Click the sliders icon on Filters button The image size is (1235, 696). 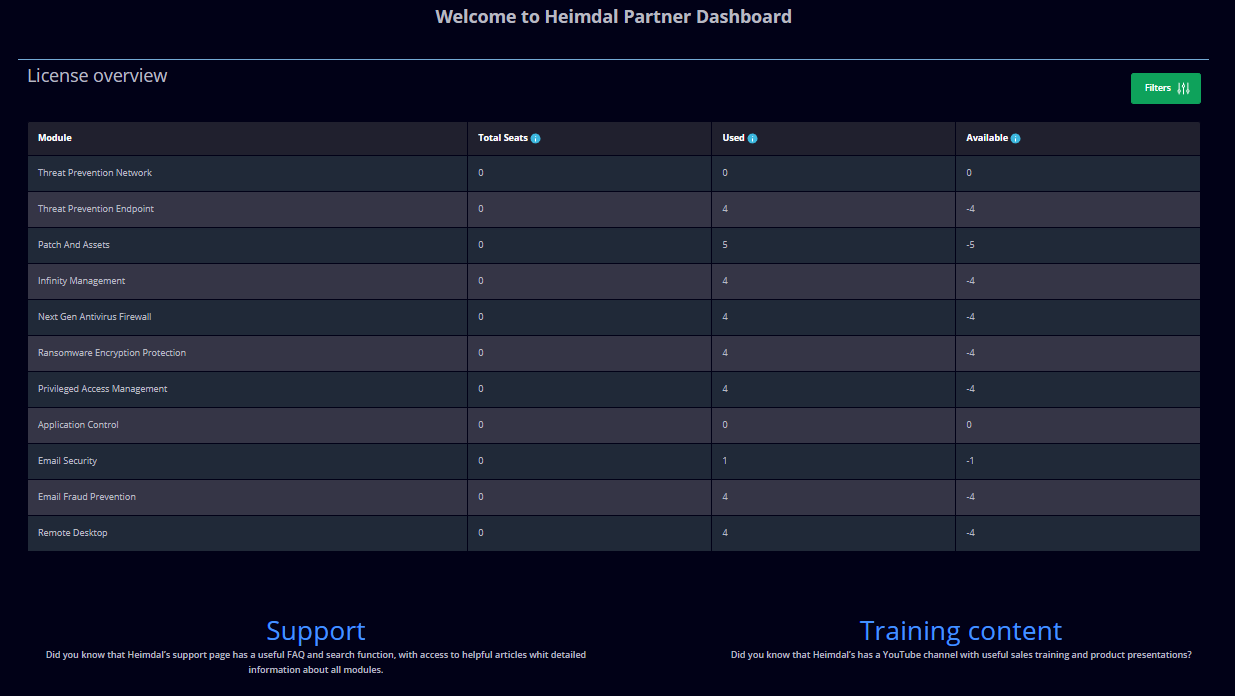point(1184,88)
